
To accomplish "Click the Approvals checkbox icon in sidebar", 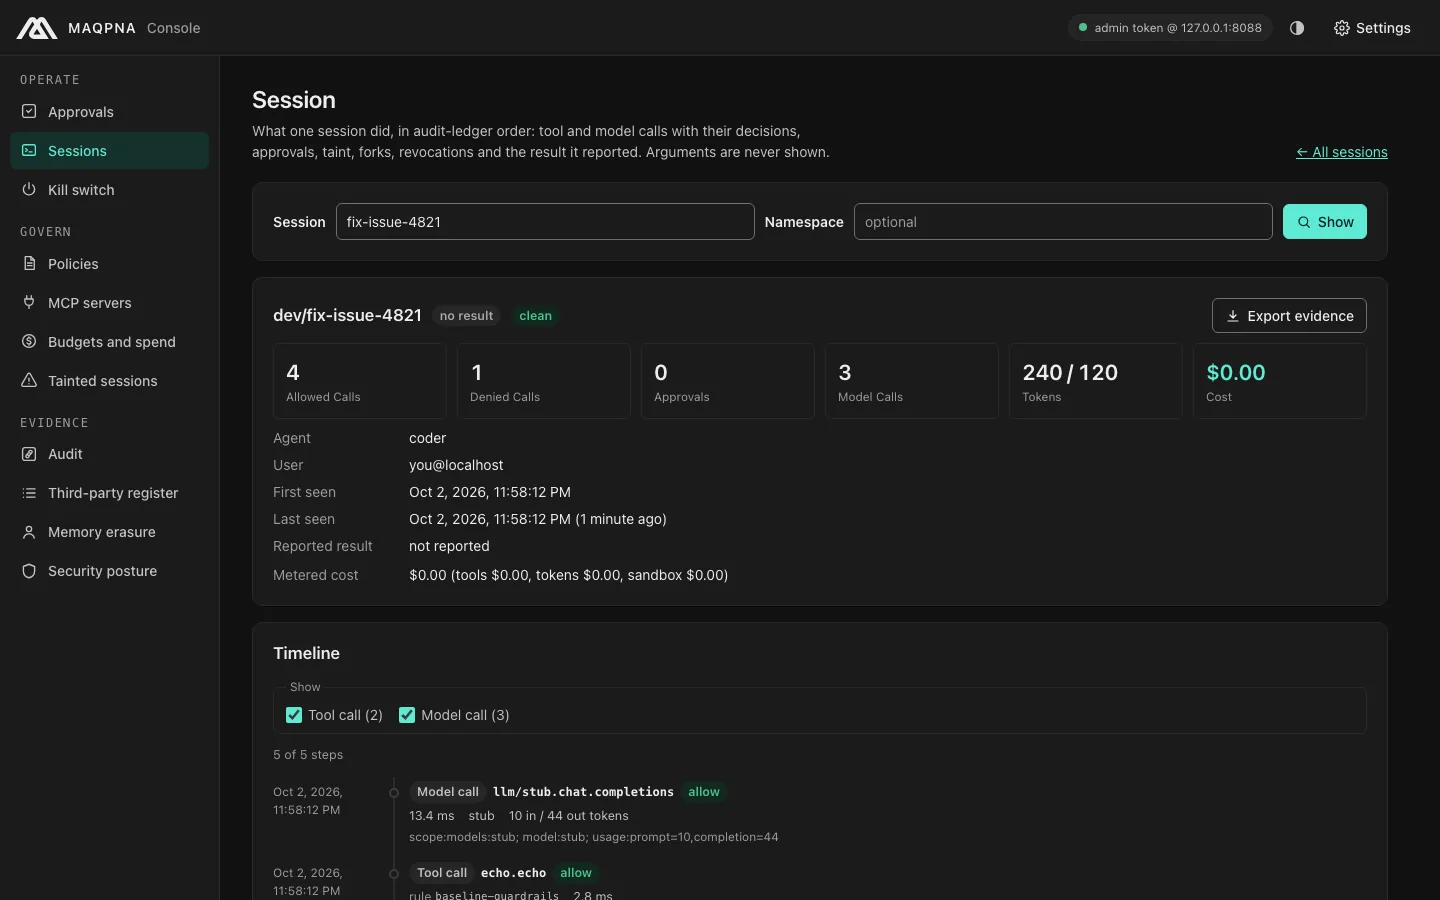I will (29, 111).
